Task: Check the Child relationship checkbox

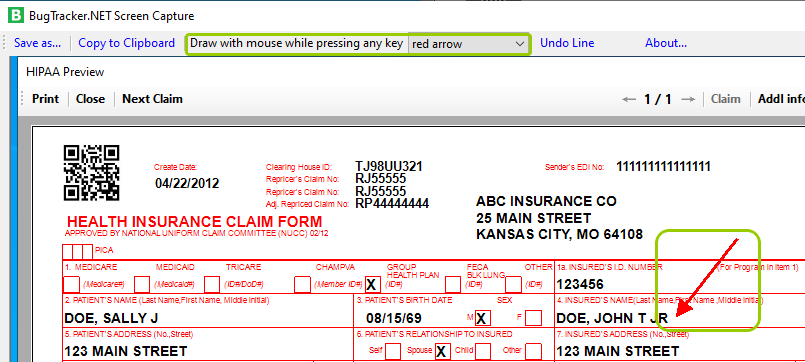Action: (x=483, y=351)
